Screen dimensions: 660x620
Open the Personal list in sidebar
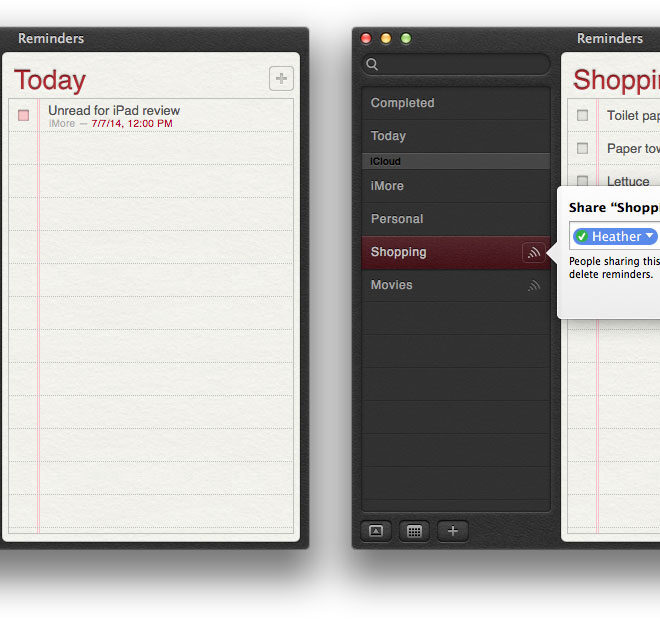click(456, 219)
